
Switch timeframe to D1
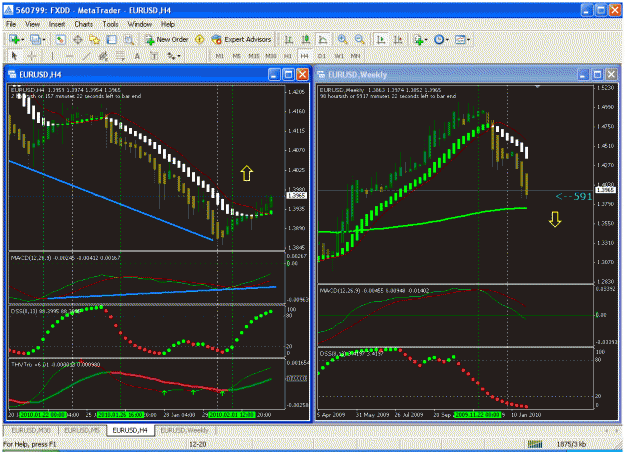tap(322, 56)
